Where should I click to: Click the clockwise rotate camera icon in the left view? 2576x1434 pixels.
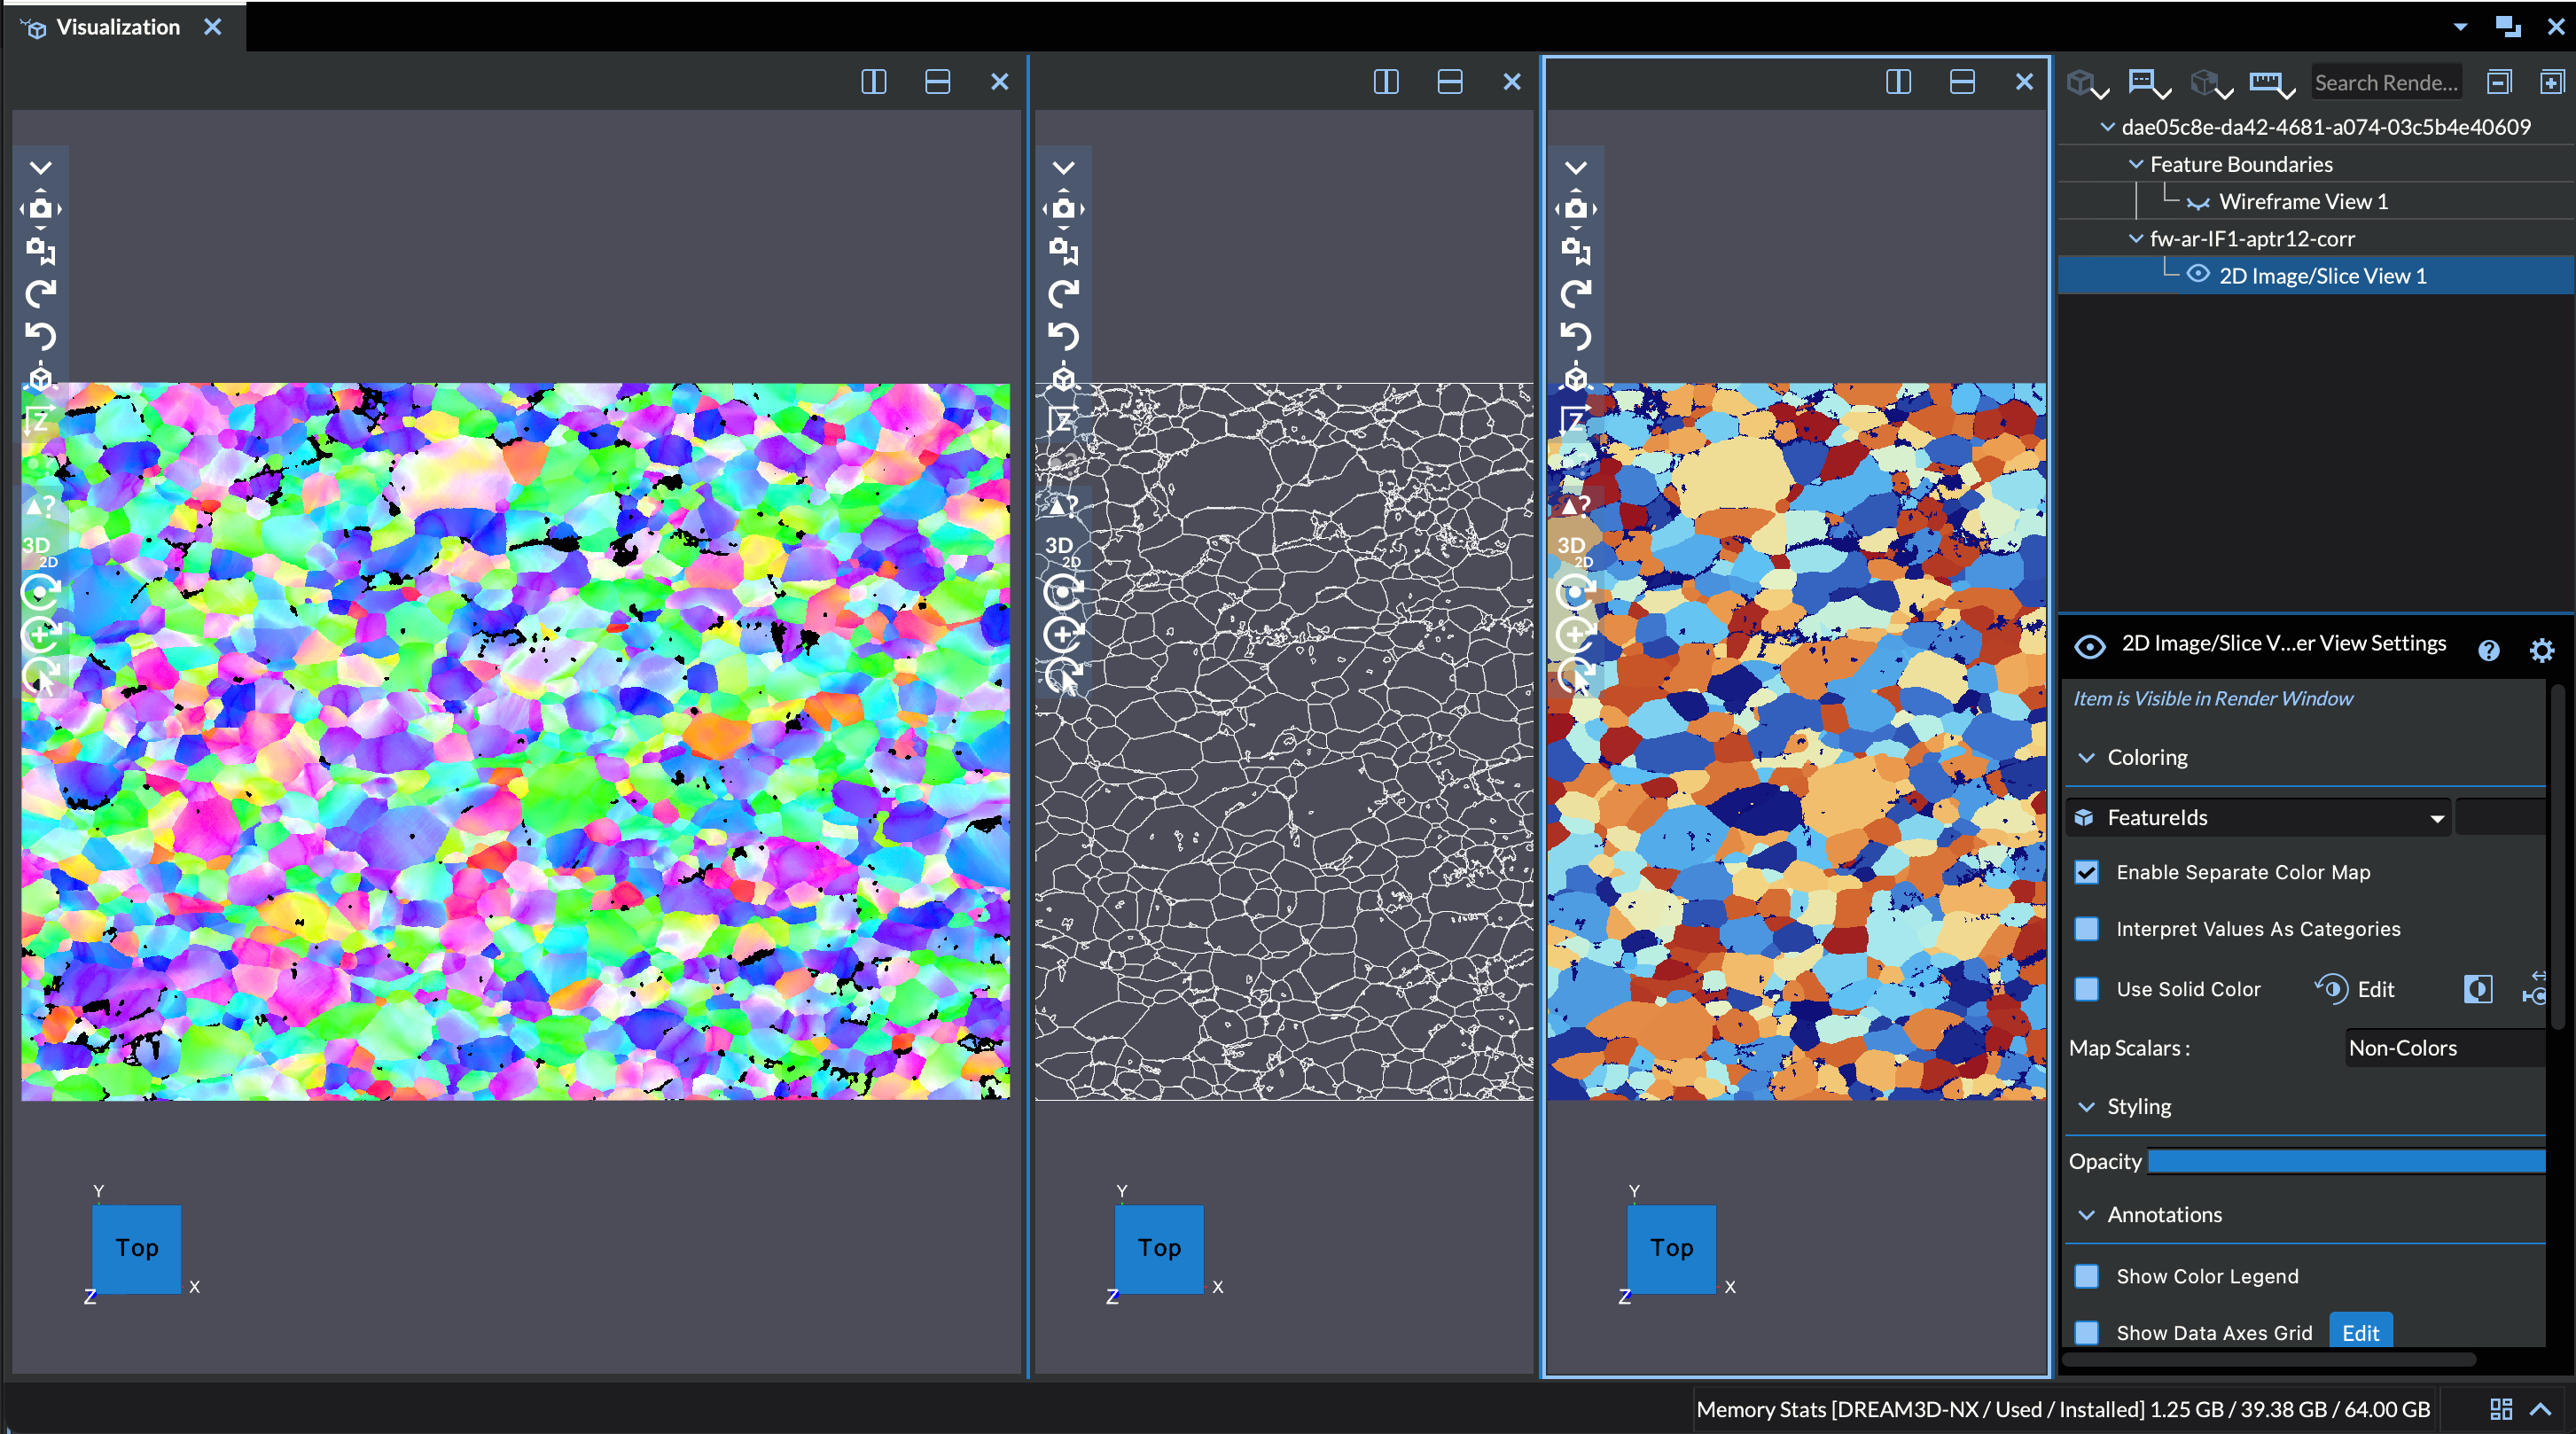[40, 293]
